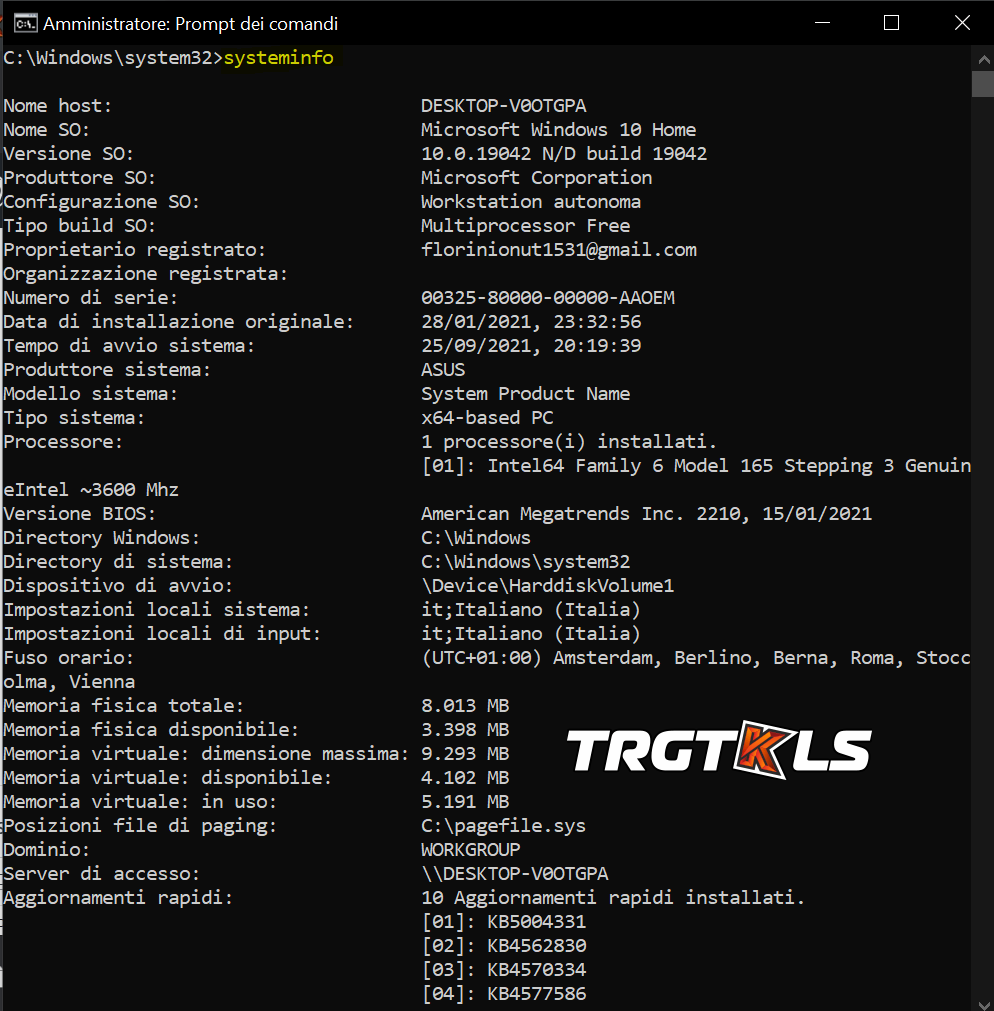Screen dimensions: 994x1011
Task: Click the host name value DESKTOP-V0OTGPA at top
Action: 503,106
